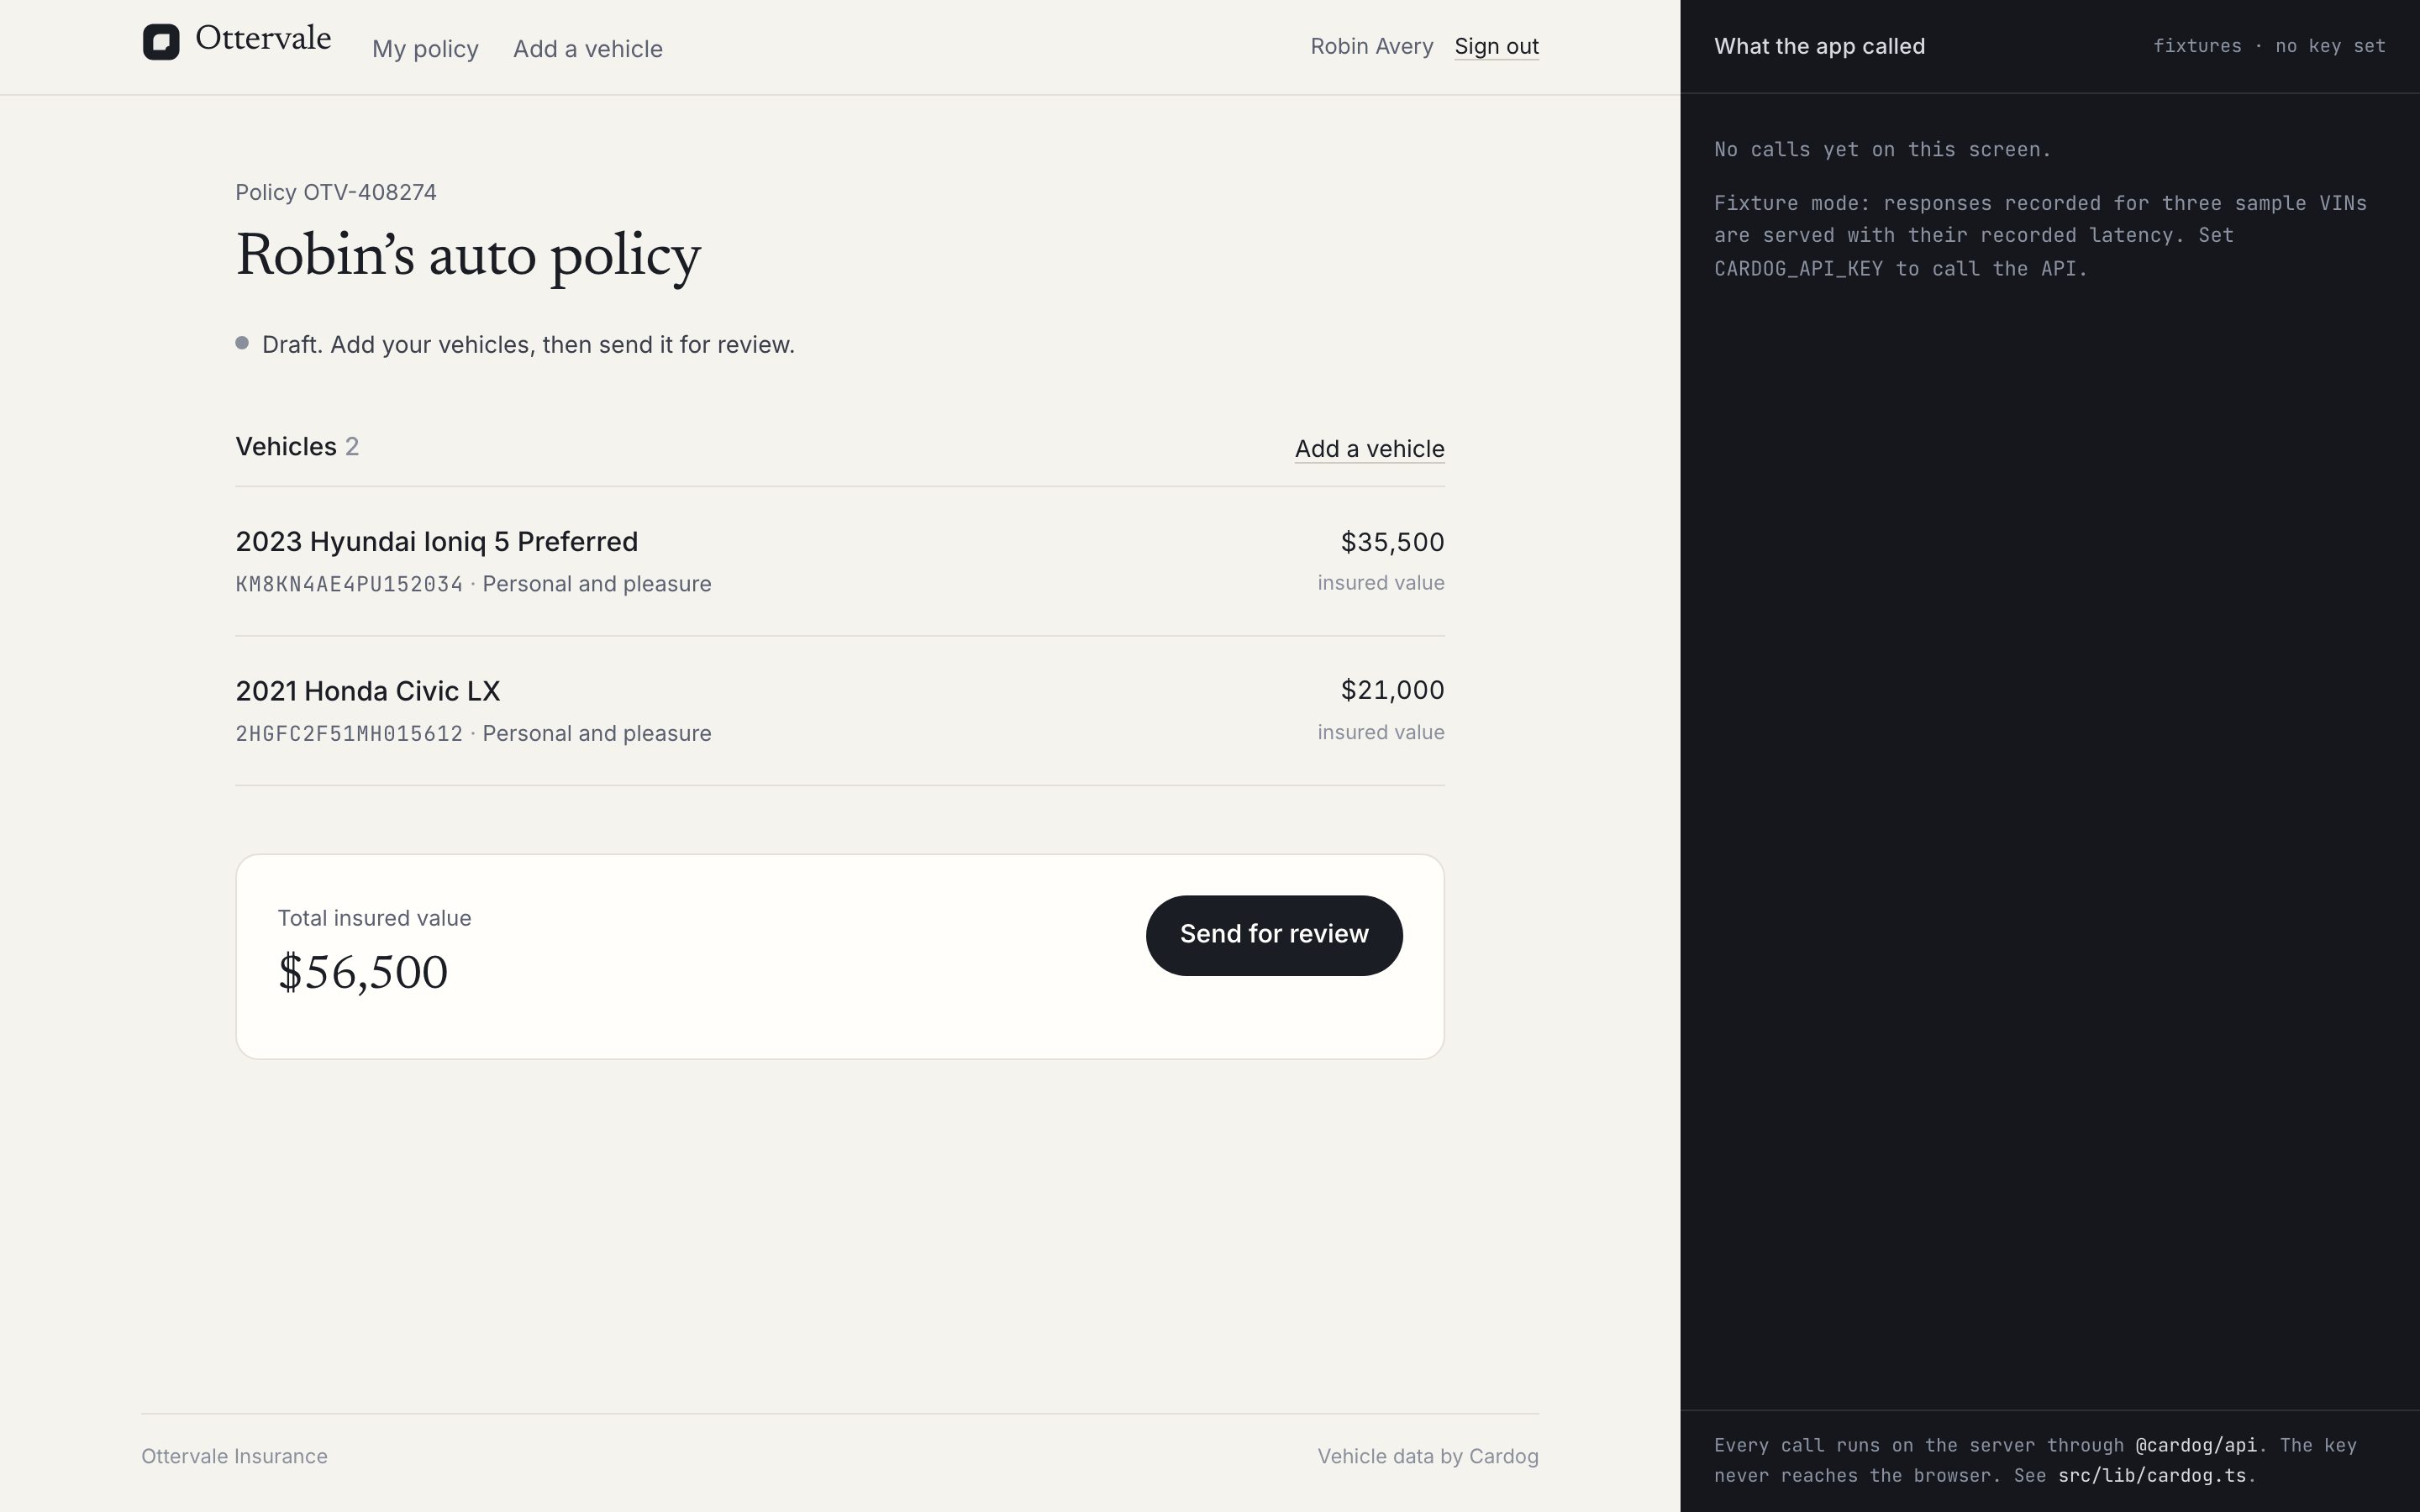Click the Sign out link
The width and height of the screenshot is (2420, 1512).
point(1496,46)
